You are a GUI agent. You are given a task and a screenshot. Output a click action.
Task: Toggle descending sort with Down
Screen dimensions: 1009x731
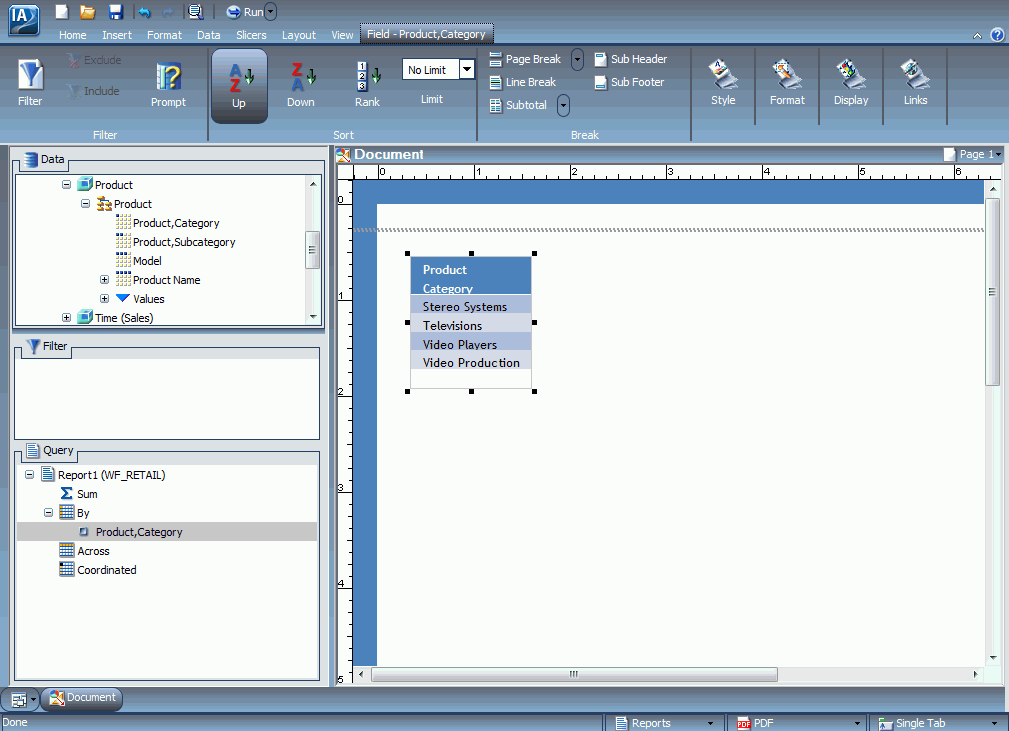(301, 84)
